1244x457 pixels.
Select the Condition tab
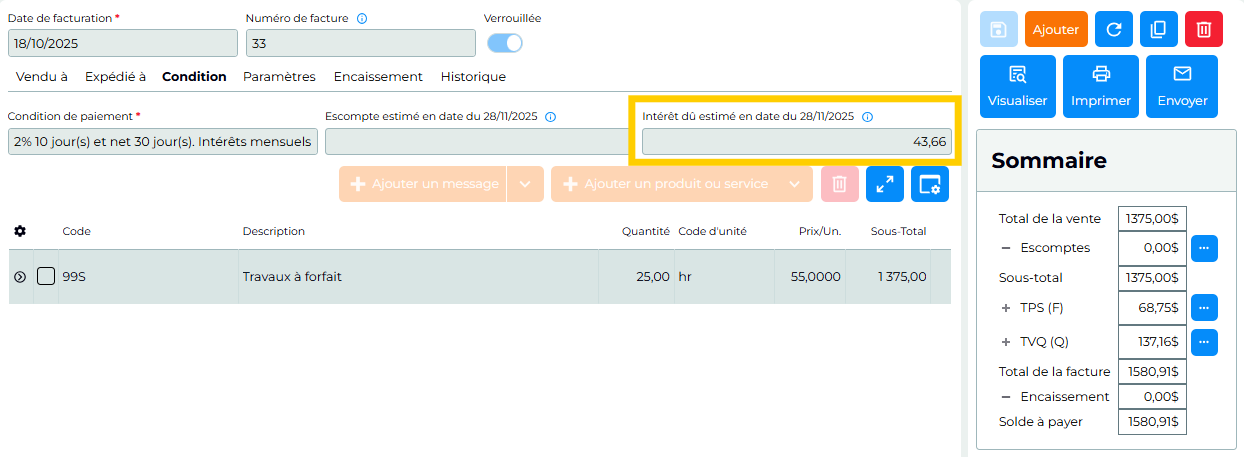[x=194, y=76]
